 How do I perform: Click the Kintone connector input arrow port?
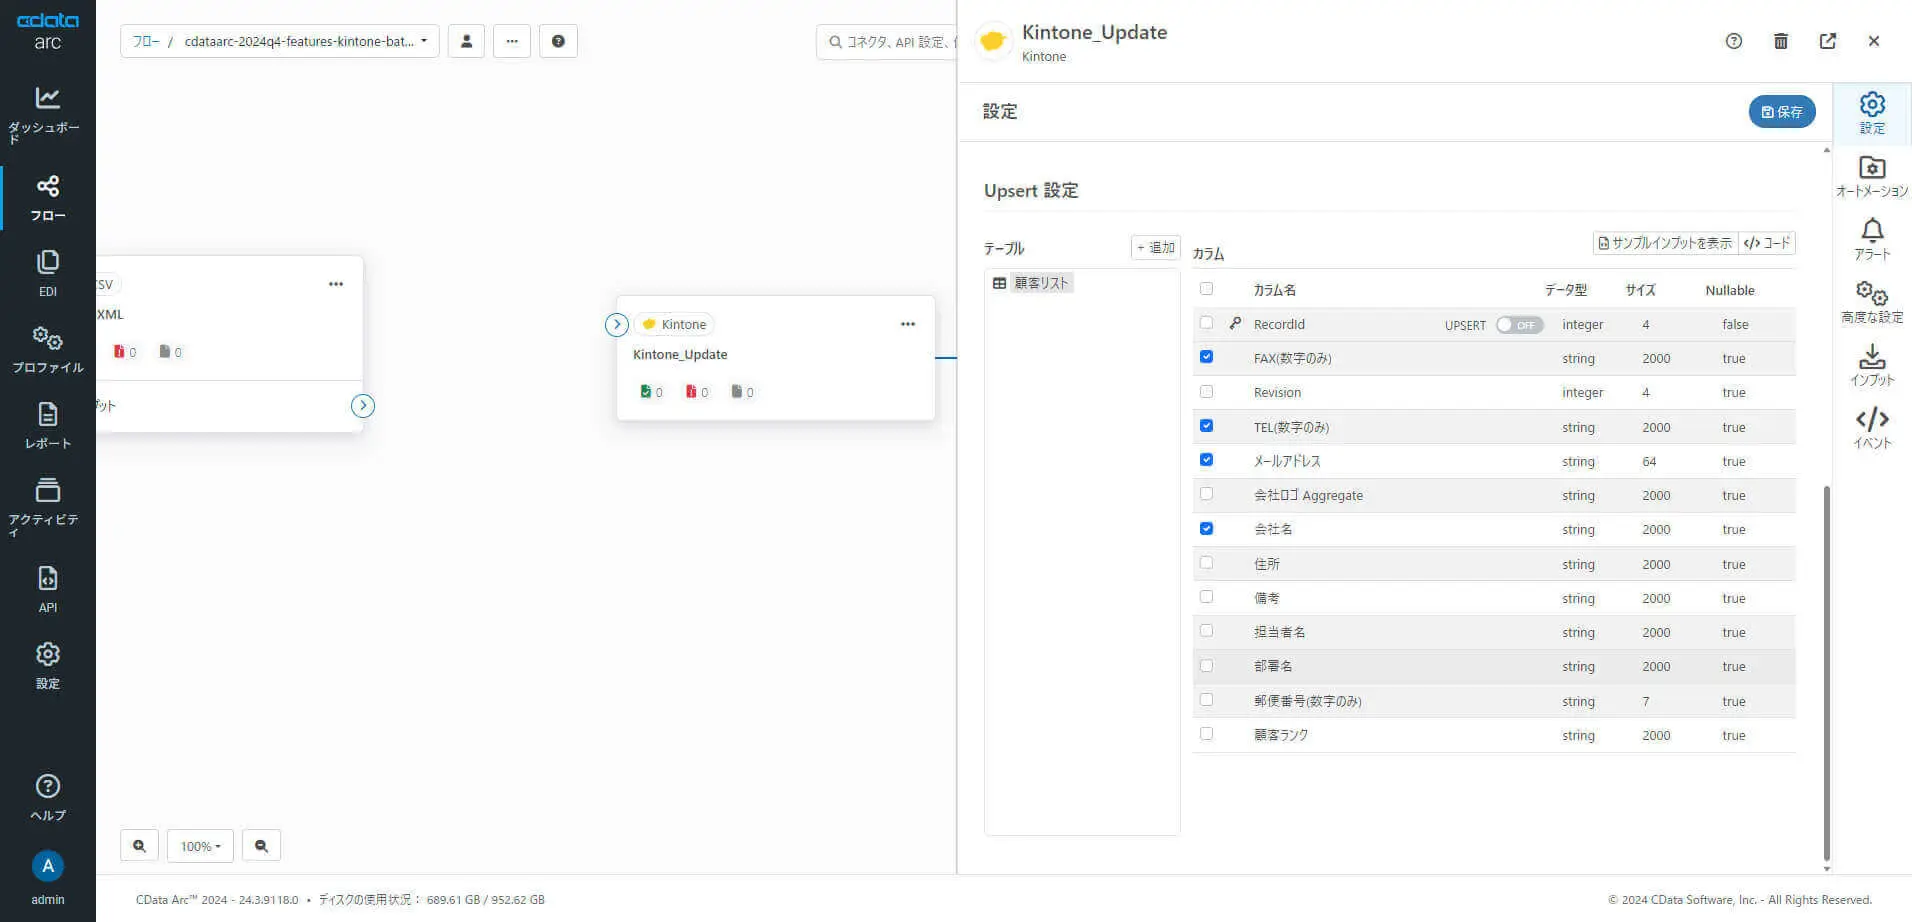(x=617, y=324)
